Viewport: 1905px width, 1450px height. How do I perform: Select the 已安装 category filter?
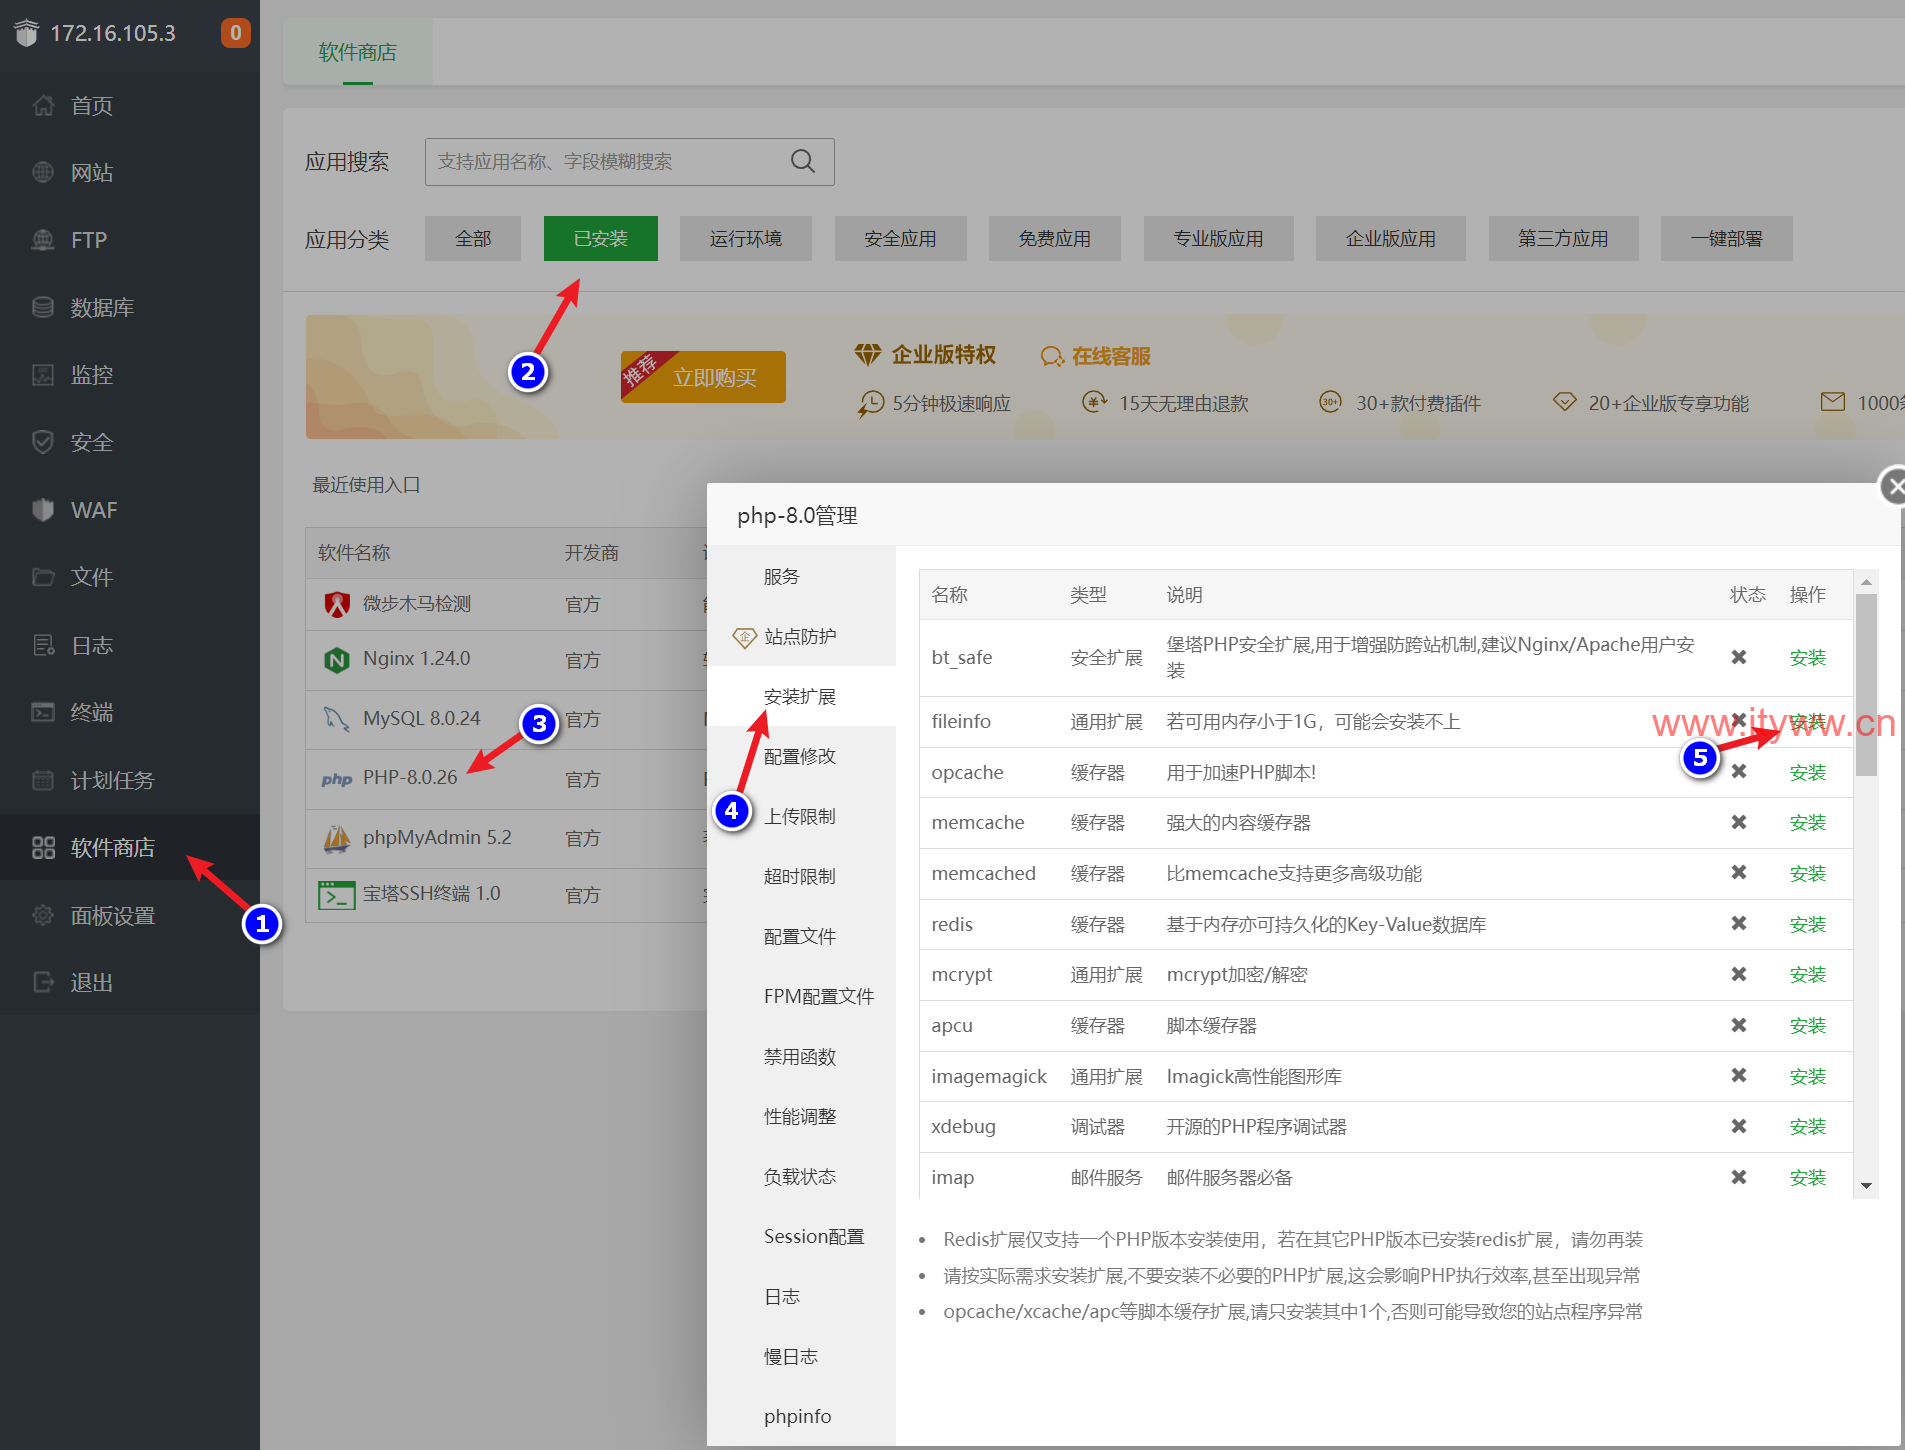(x=601, y=239)
